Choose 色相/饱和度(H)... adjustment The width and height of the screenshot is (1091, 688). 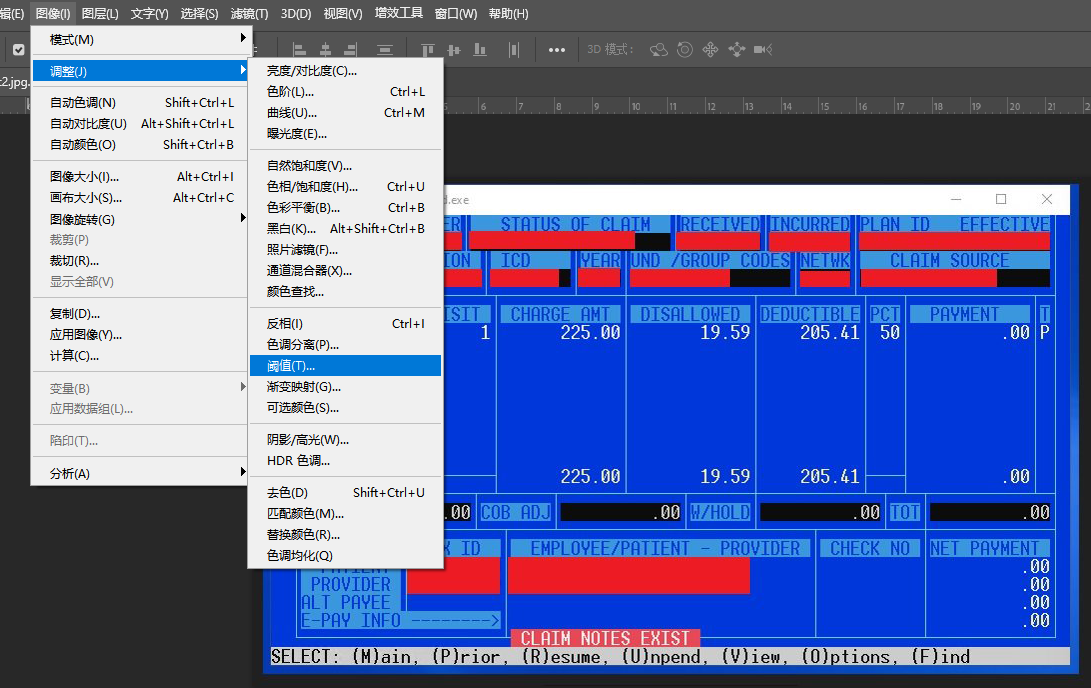(x=345, y=186)
